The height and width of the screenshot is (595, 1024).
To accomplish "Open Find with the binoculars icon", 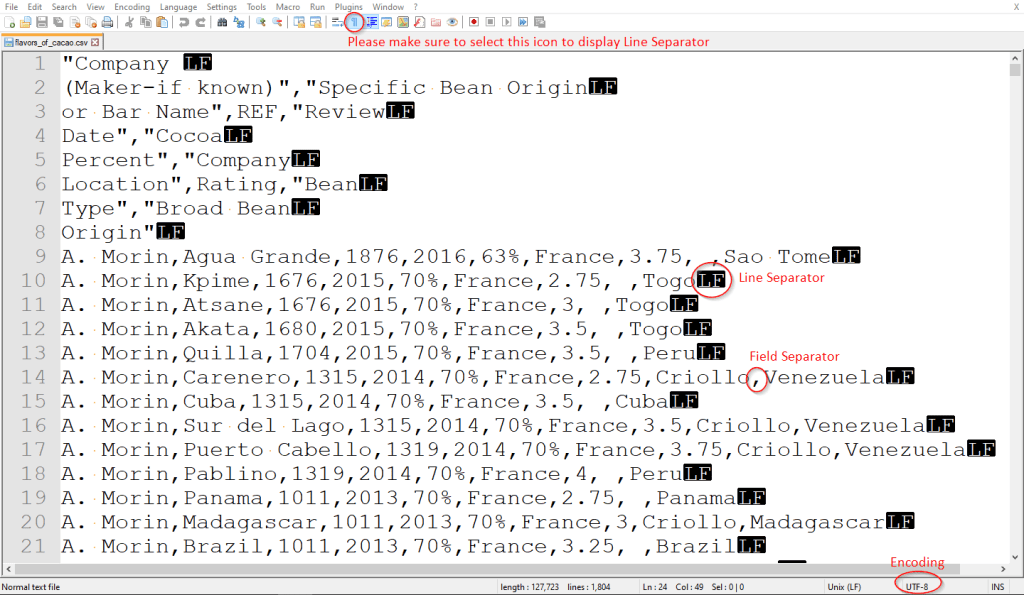I will (x=223, y=21).
